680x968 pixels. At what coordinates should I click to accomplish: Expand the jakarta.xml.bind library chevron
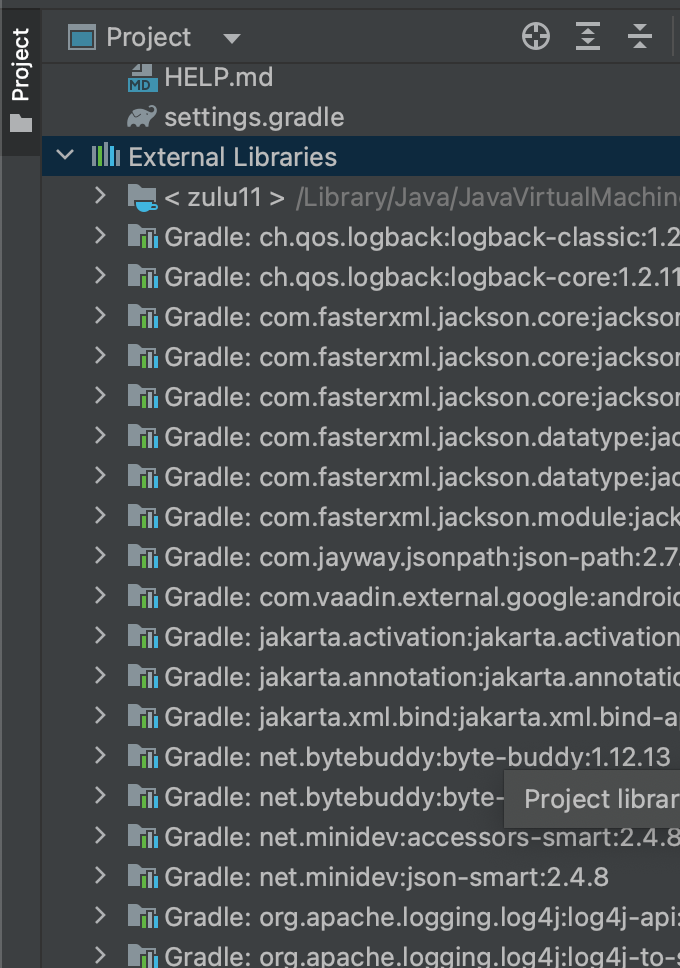coord(100,716)
